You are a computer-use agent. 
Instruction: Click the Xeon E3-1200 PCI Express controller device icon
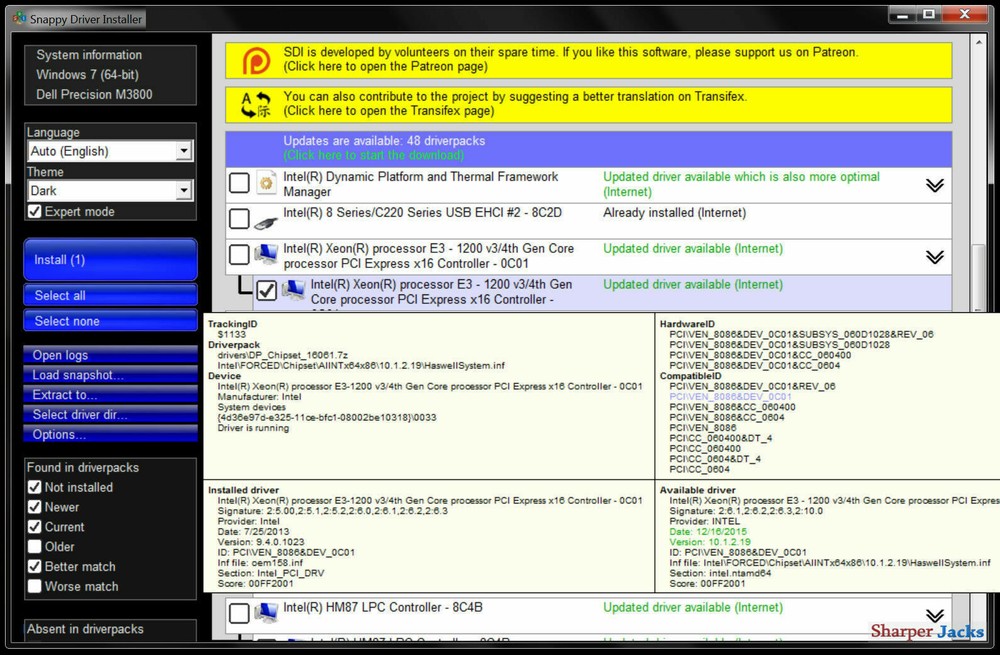pos(266,254)
